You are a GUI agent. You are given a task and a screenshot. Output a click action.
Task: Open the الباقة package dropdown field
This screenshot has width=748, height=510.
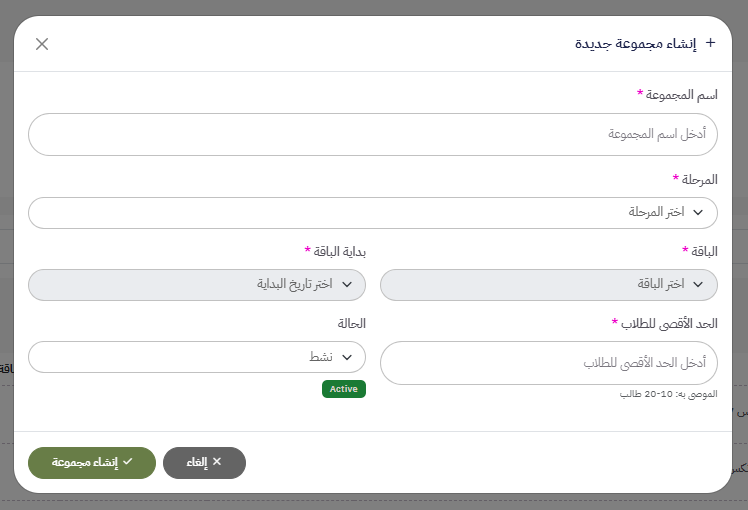point(549,285)
